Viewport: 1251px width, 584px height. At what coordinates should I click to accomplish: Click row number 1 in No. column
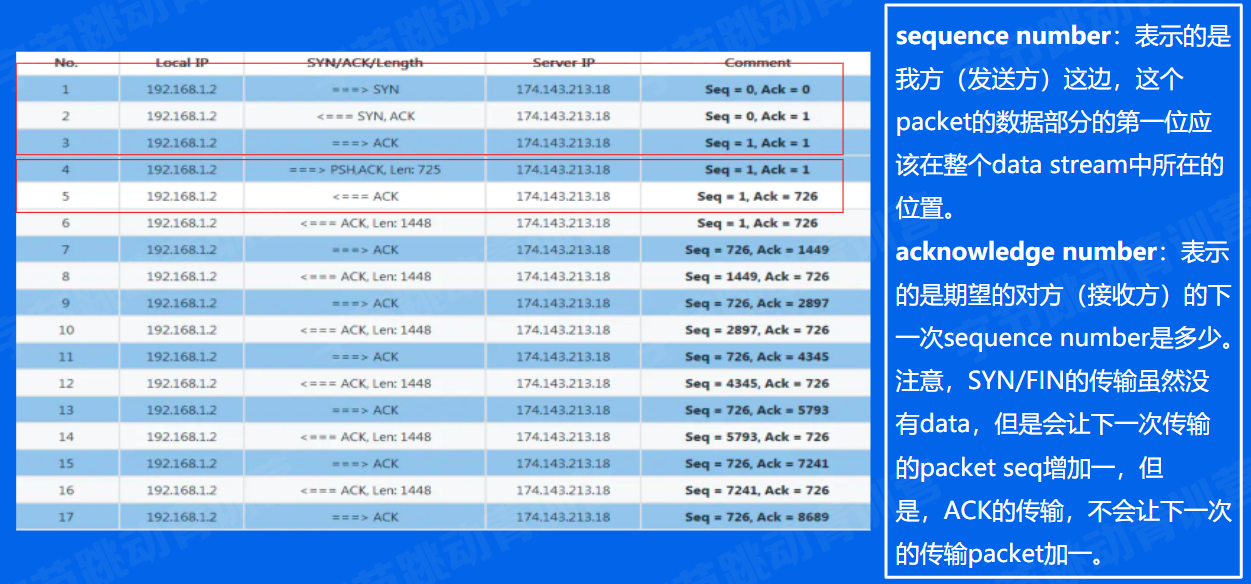66,89
